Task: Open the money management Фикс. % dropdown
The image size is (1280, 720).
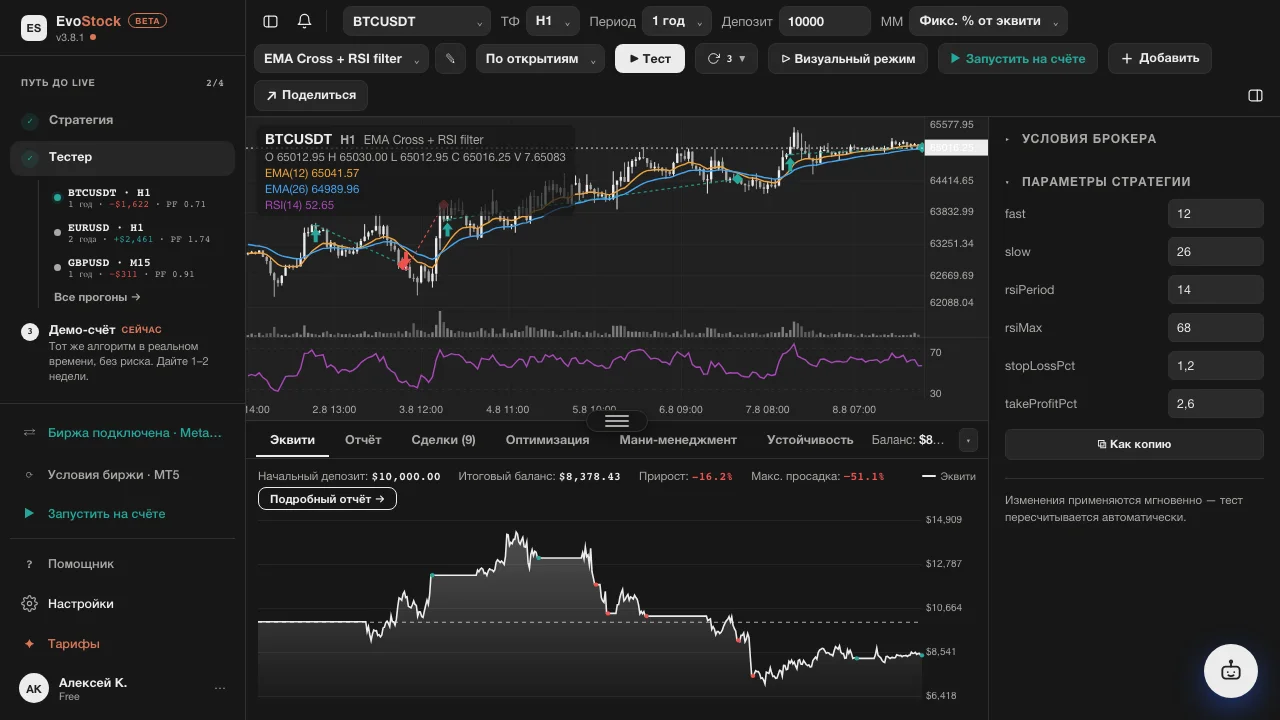Action: click(988, 21)
